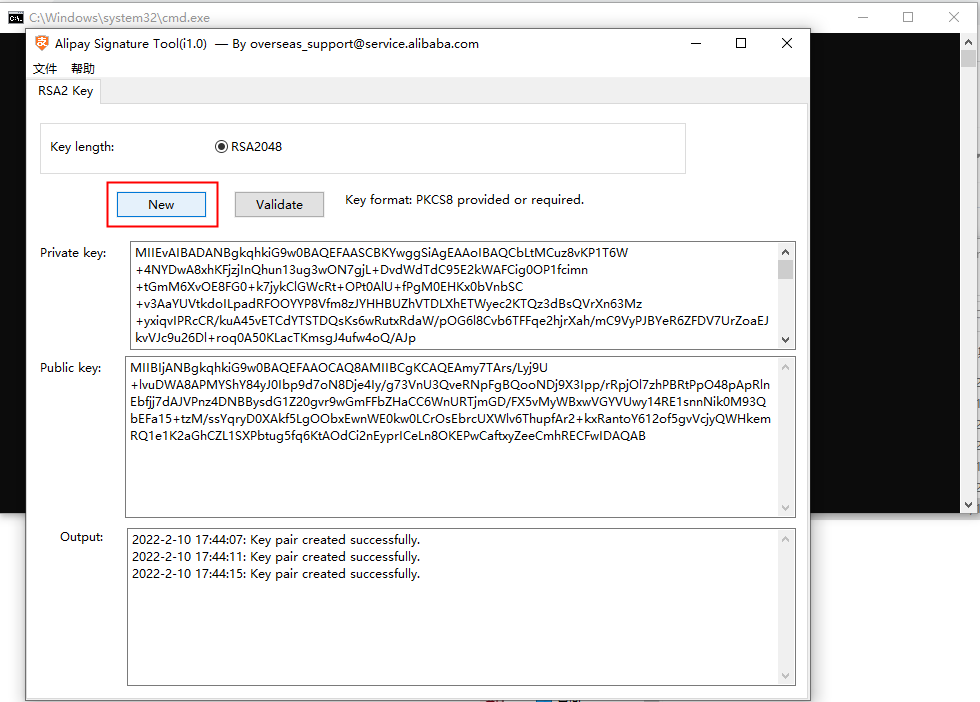Click the Private key scrollbar thumb
980x702 pixels.
[x=786, y=269]
